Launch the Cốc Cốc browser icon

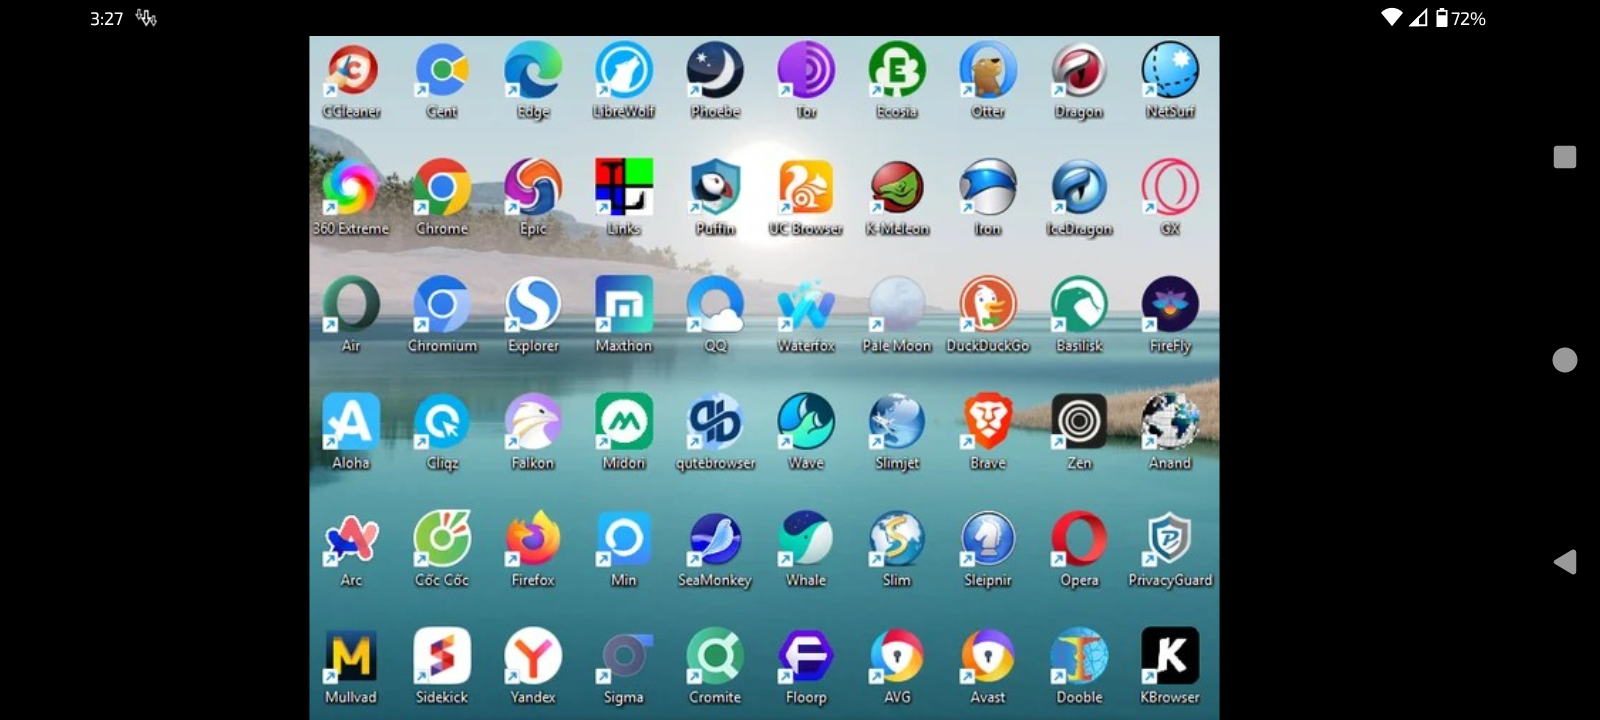[442, 538]
